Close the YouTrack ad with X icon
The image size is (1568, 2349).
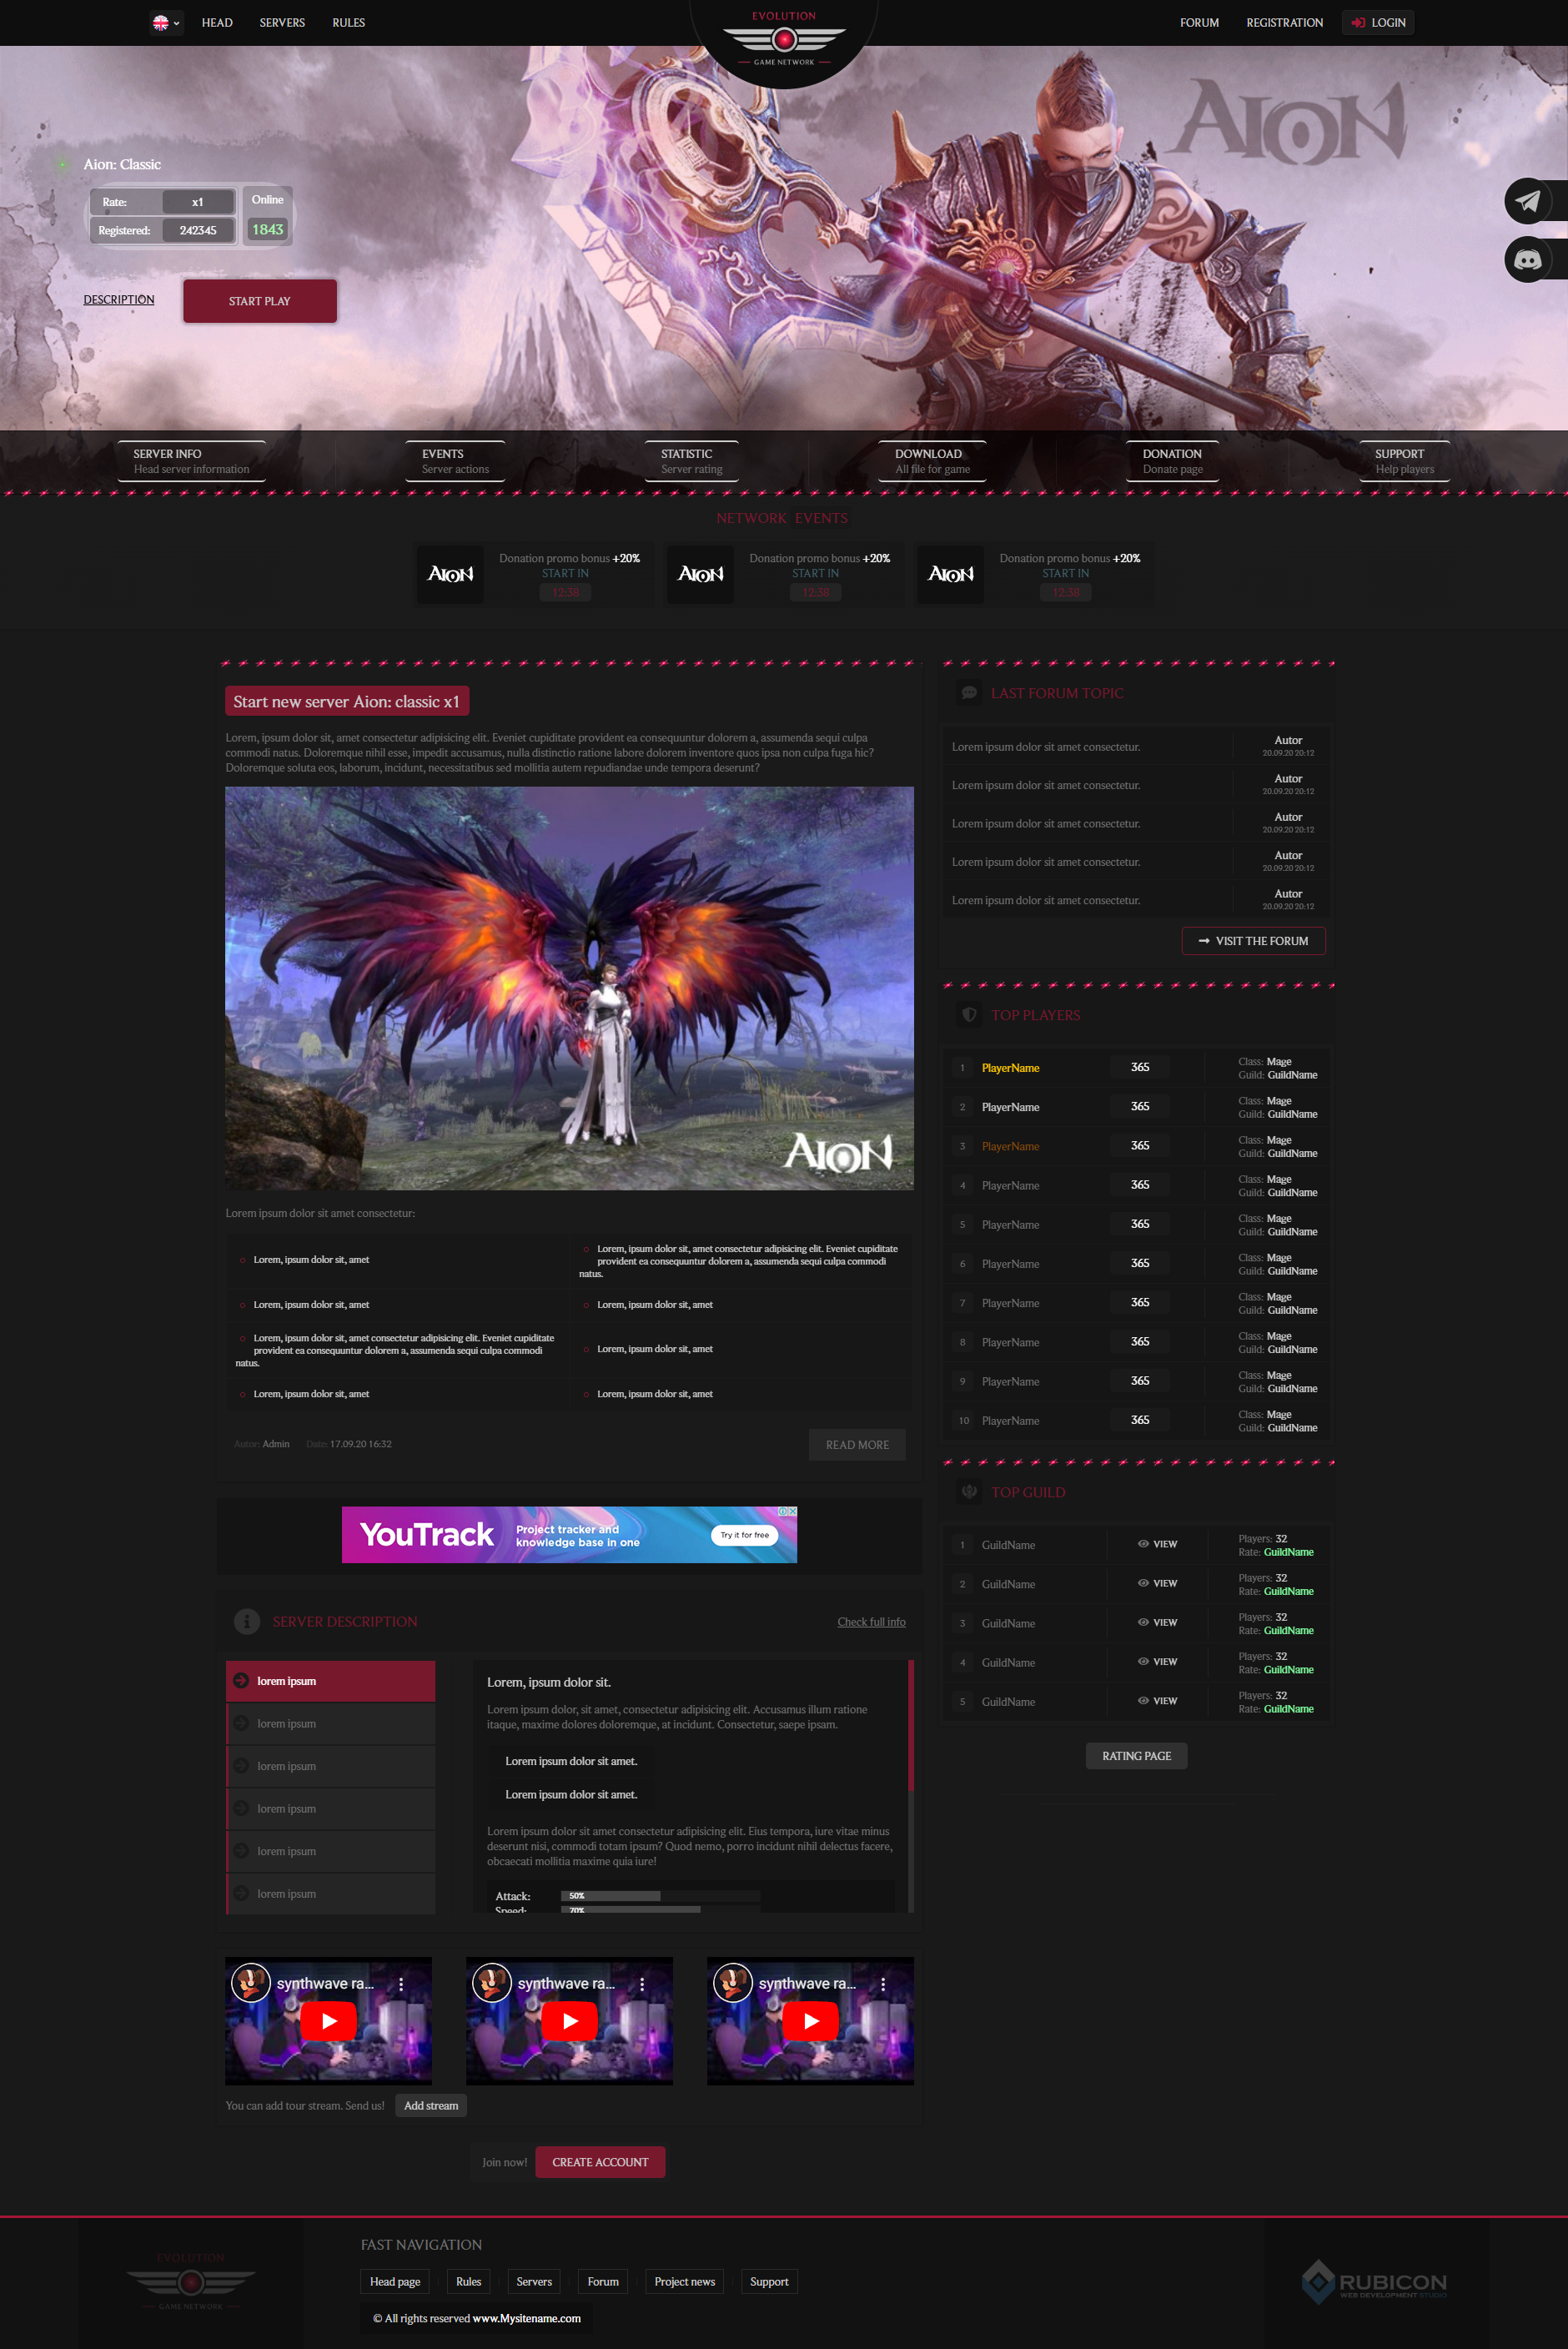(x=792, y=1512)
